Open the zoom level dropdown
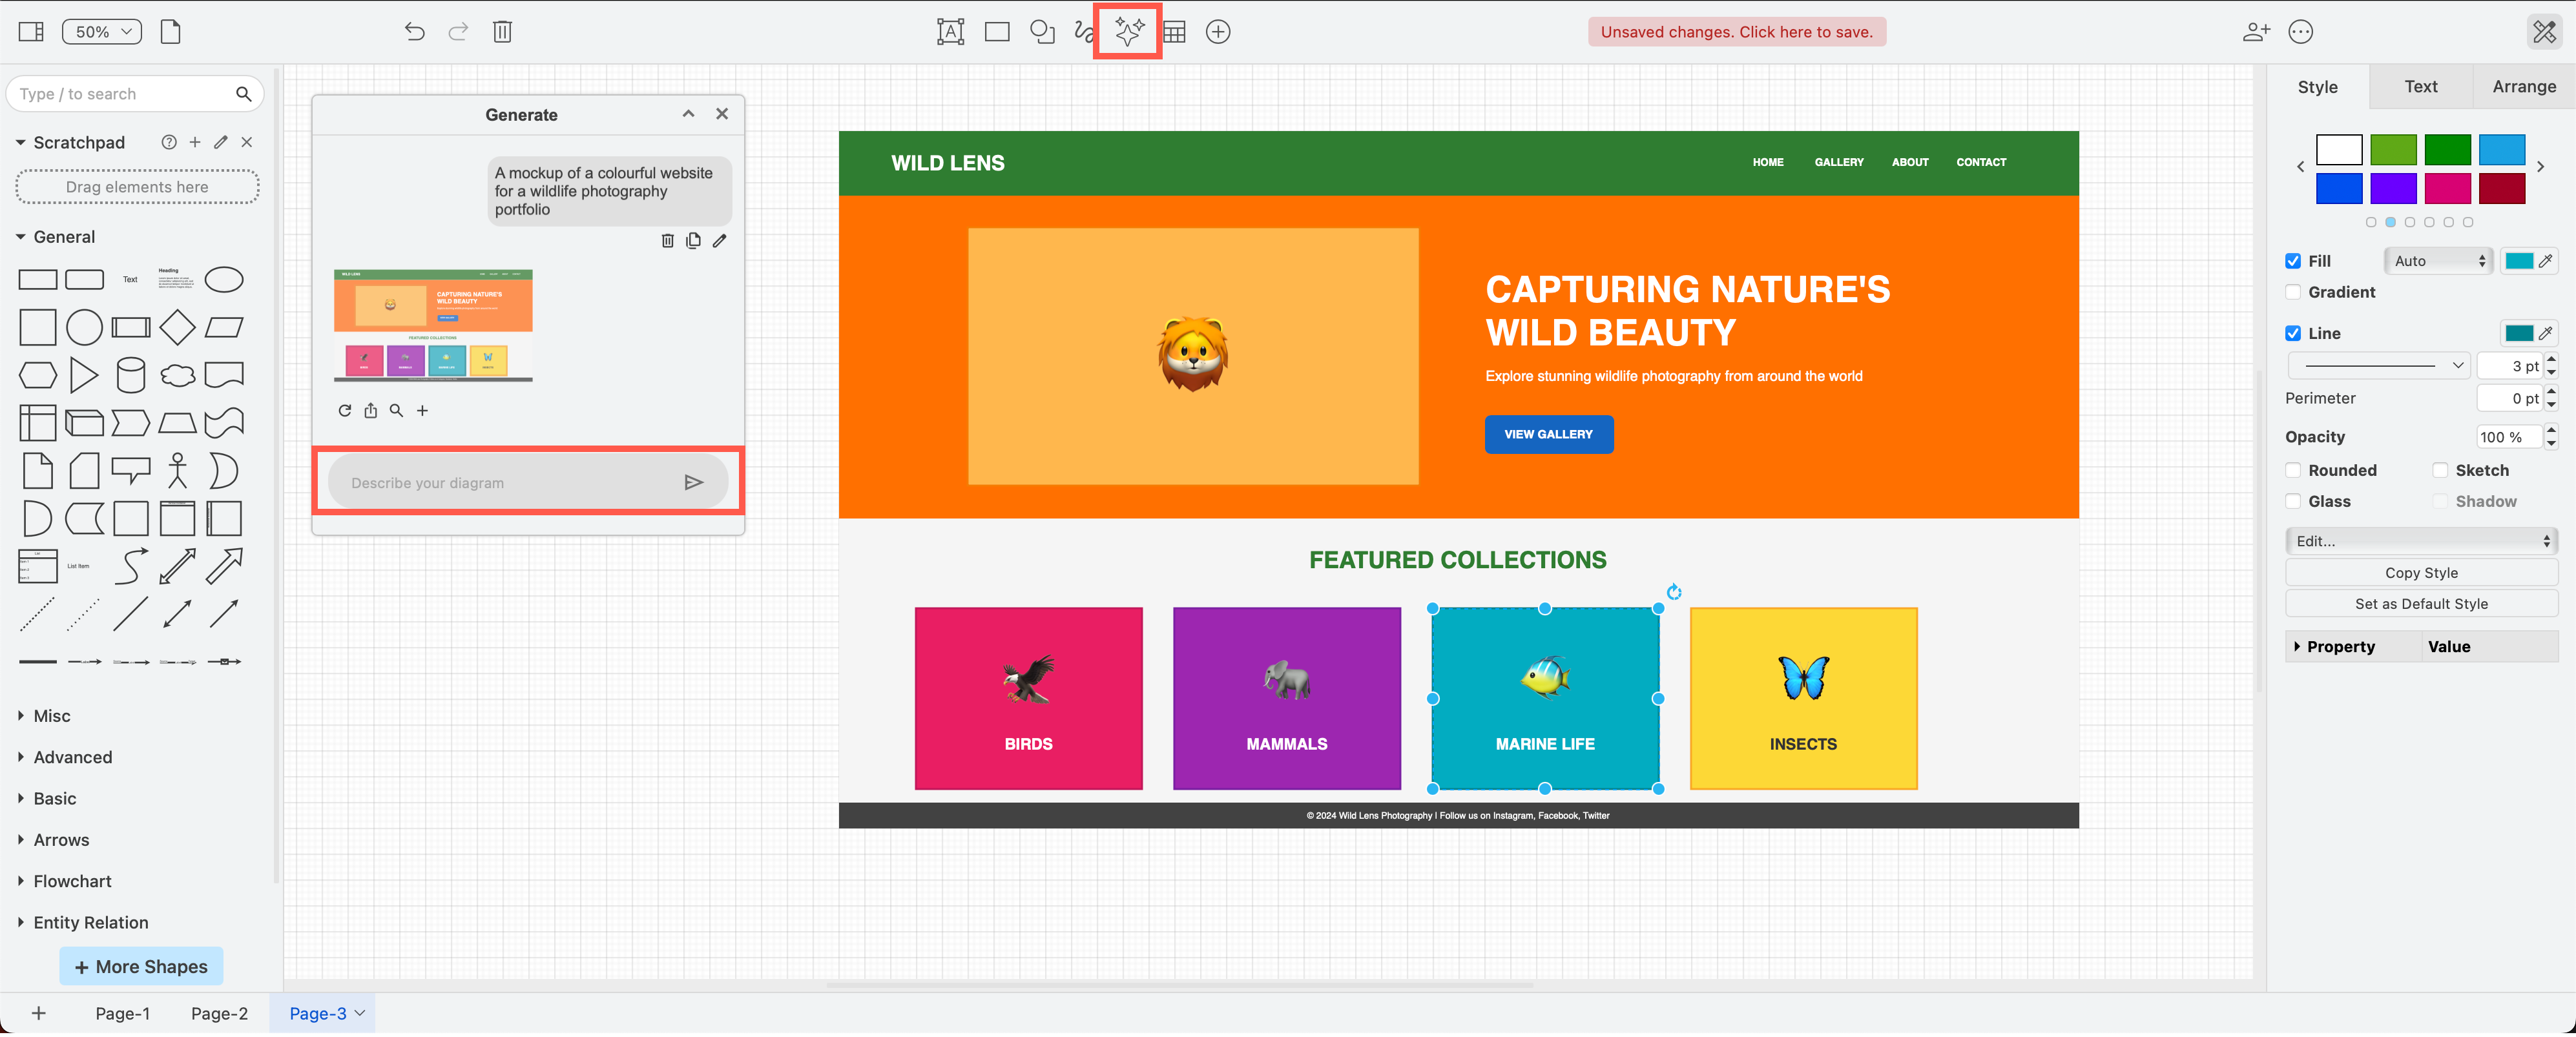 [x=100, y=31]
